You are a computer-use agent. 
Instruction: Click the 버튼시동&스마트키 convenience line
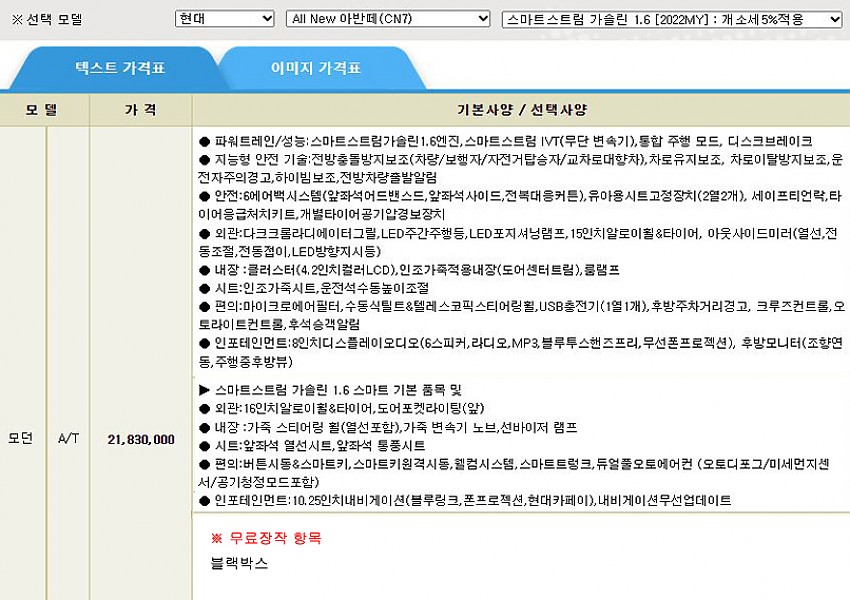520,463
